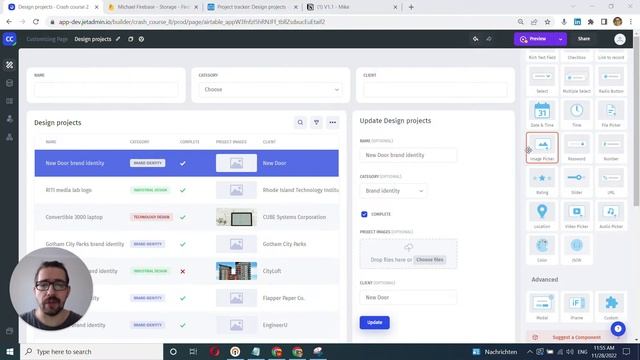Open the user avatar menu in the top bar
The height and width of the screenshot is (360, 640).
point(620,39)
